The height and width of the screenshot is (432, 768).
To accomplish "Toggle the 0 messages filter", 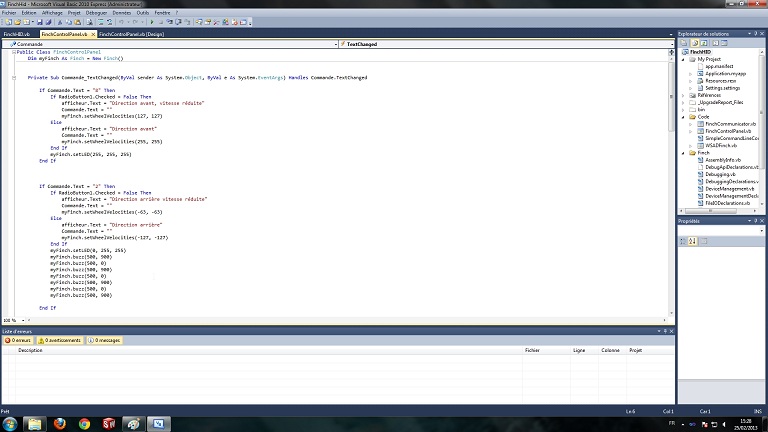I will point(106,340).
